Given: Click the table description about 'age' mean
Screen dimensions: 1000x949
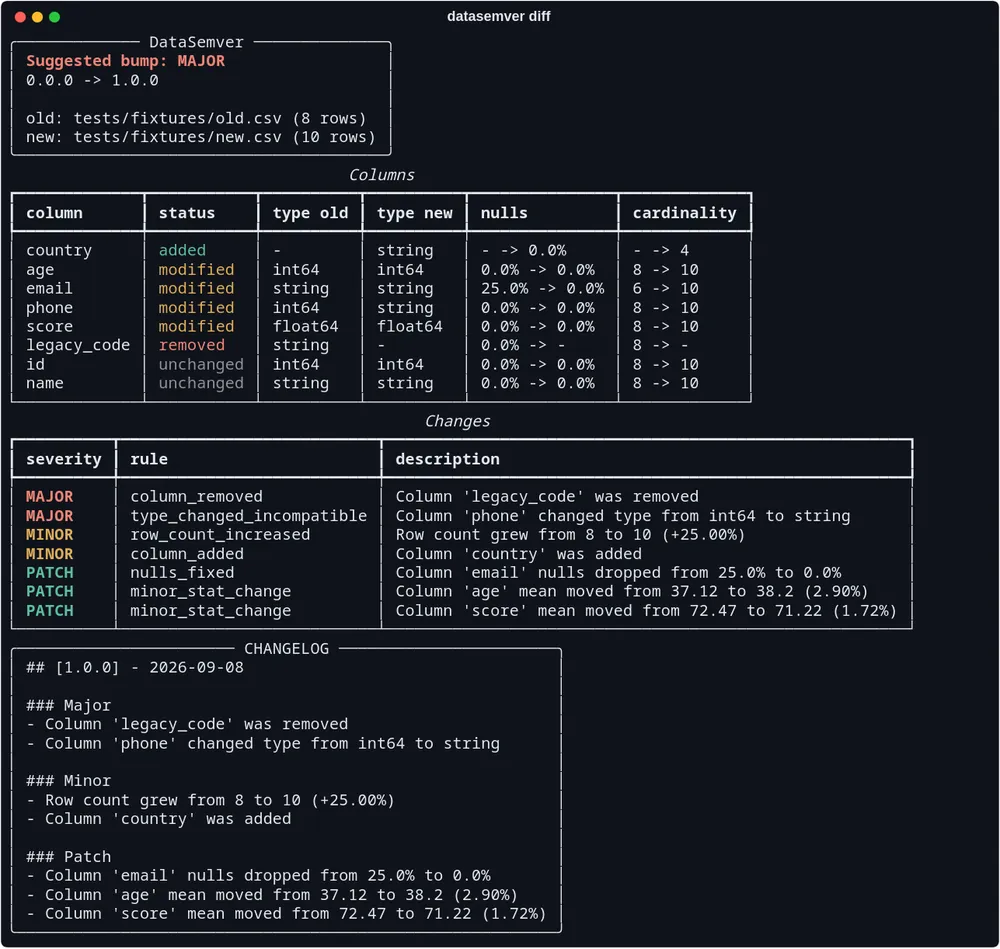Looking at the screenshot, I should 631,592.
